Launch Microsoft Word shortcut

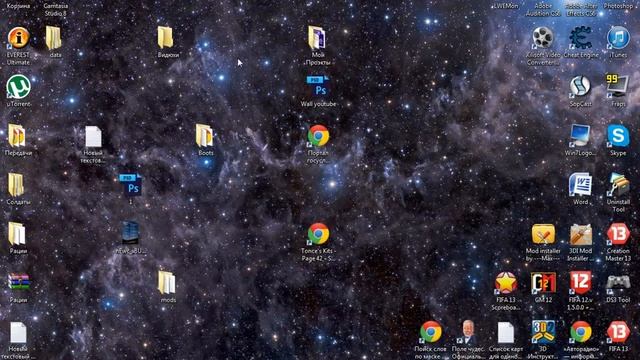(580, 185)
